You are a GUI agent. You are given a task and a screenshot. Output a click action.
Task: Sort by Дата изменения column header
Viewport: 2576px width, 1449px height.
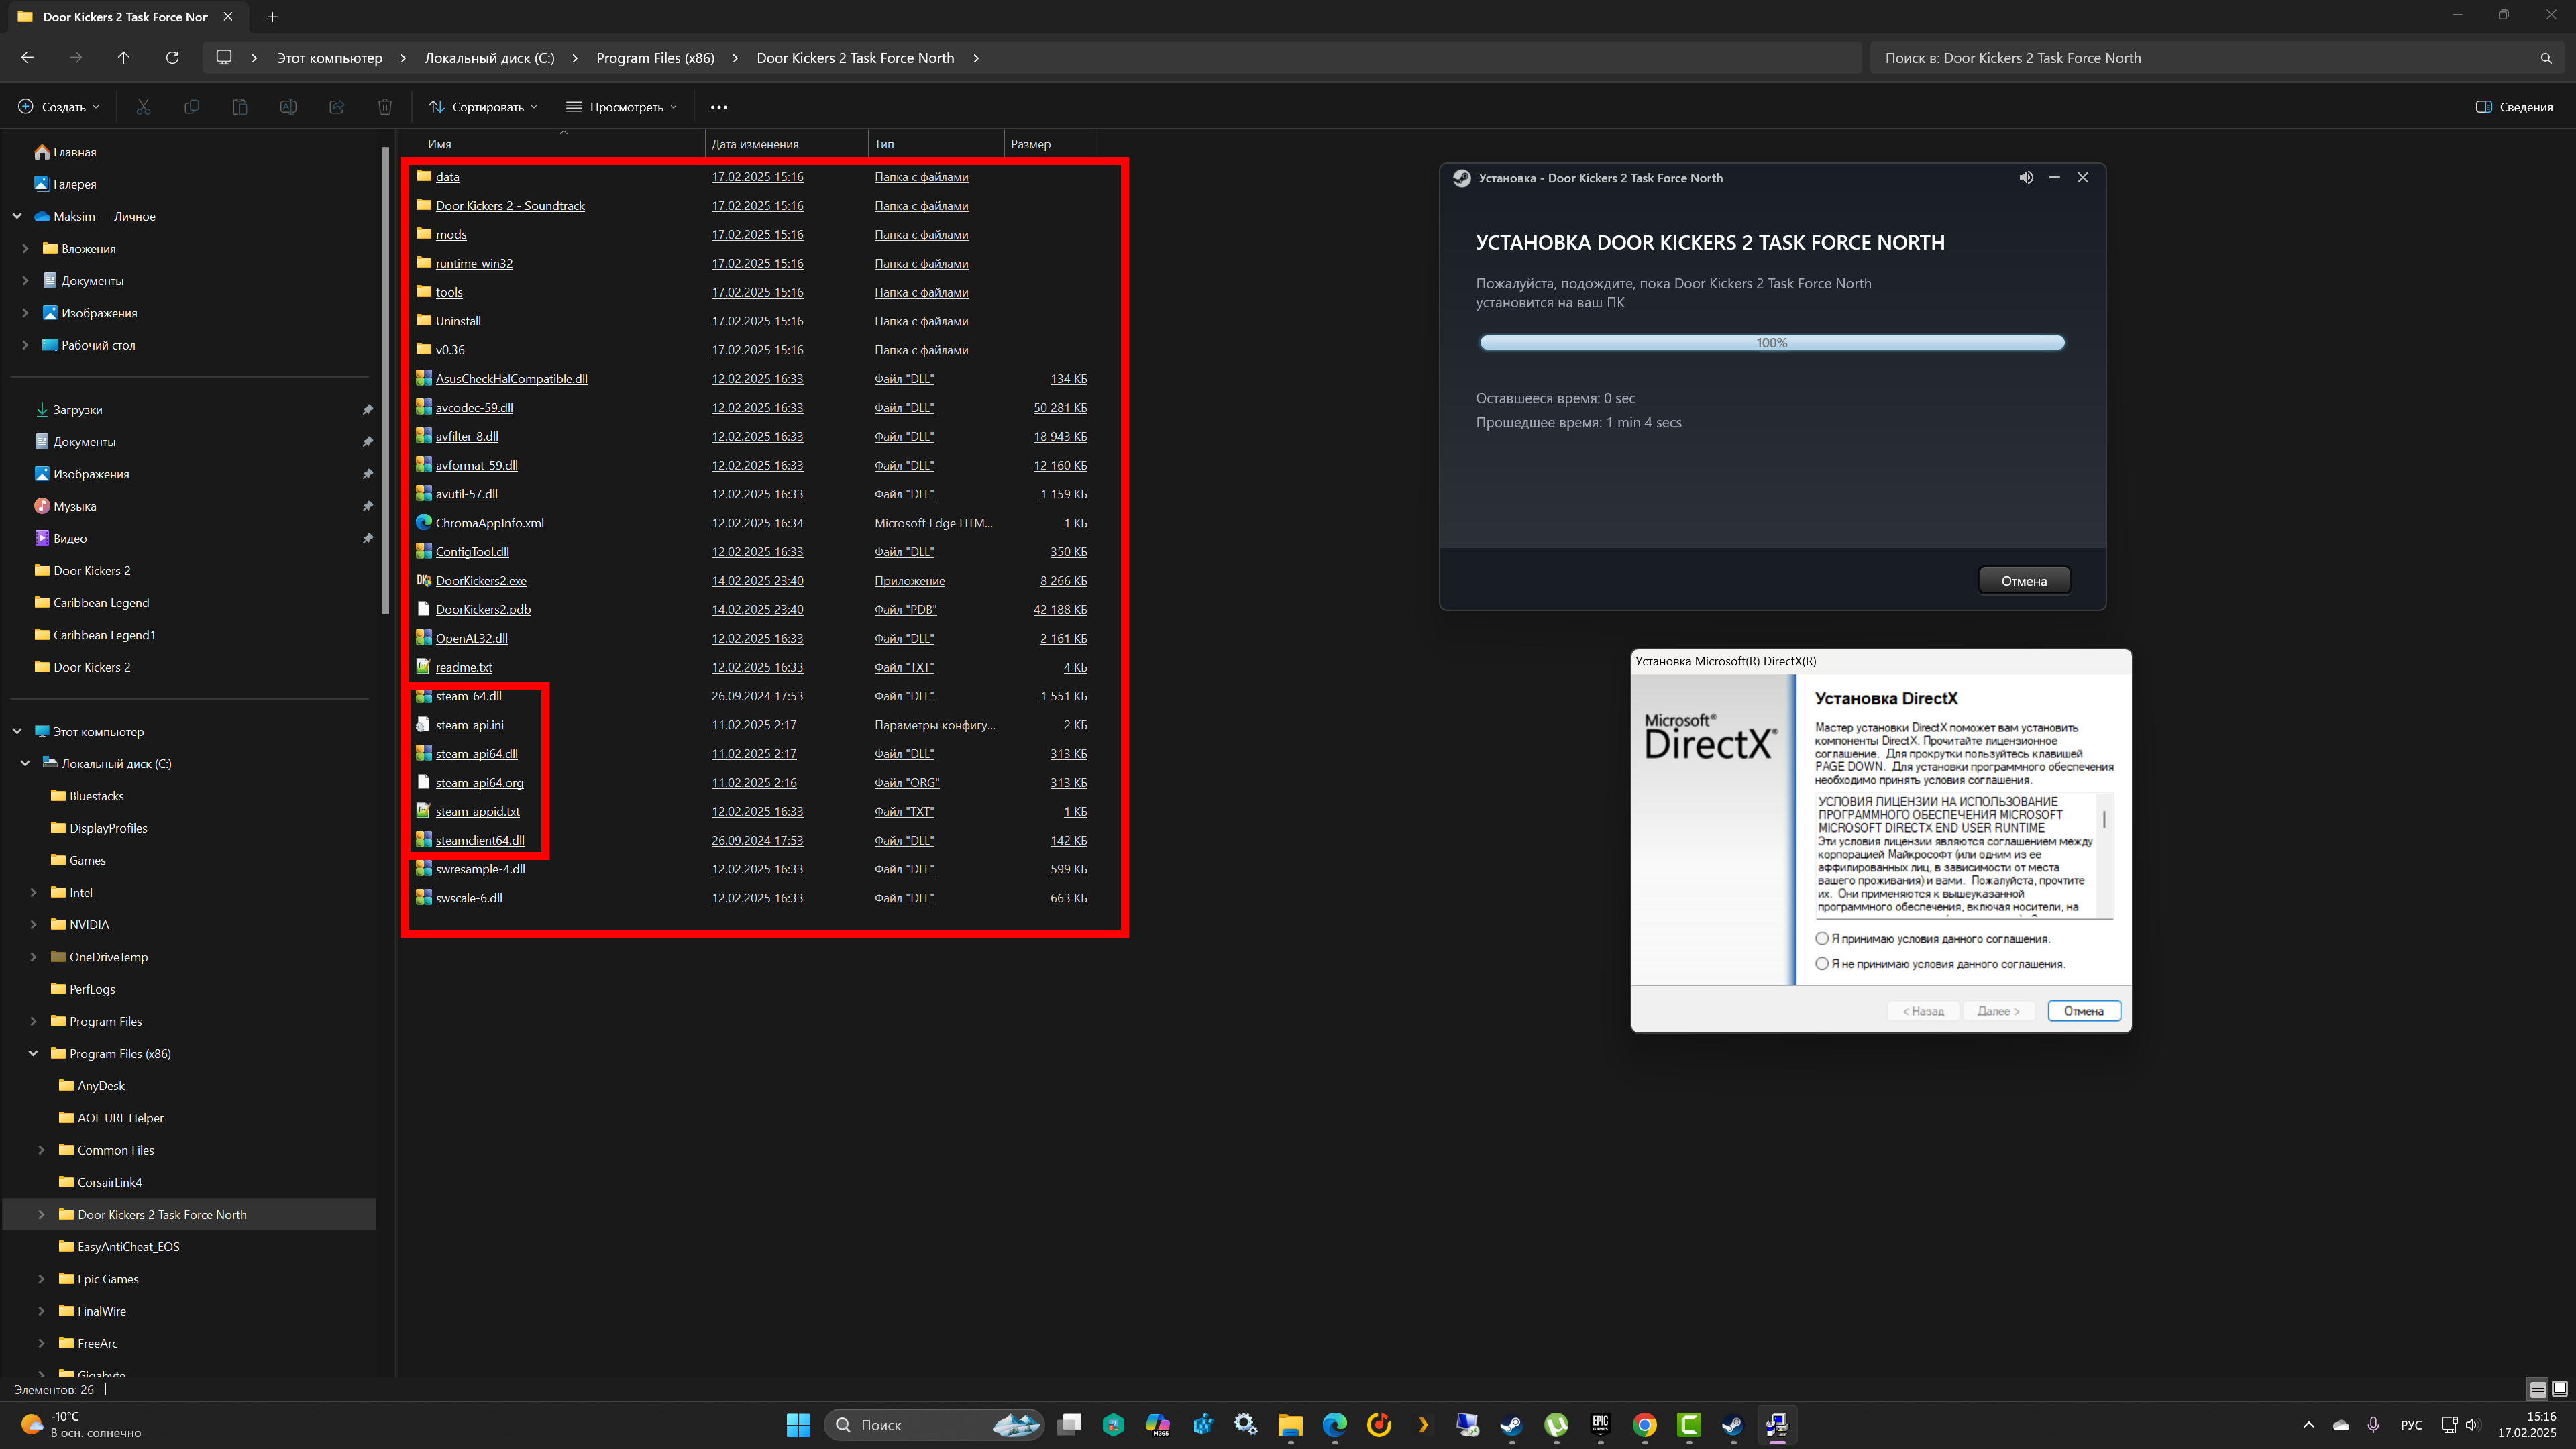point(786,144)
